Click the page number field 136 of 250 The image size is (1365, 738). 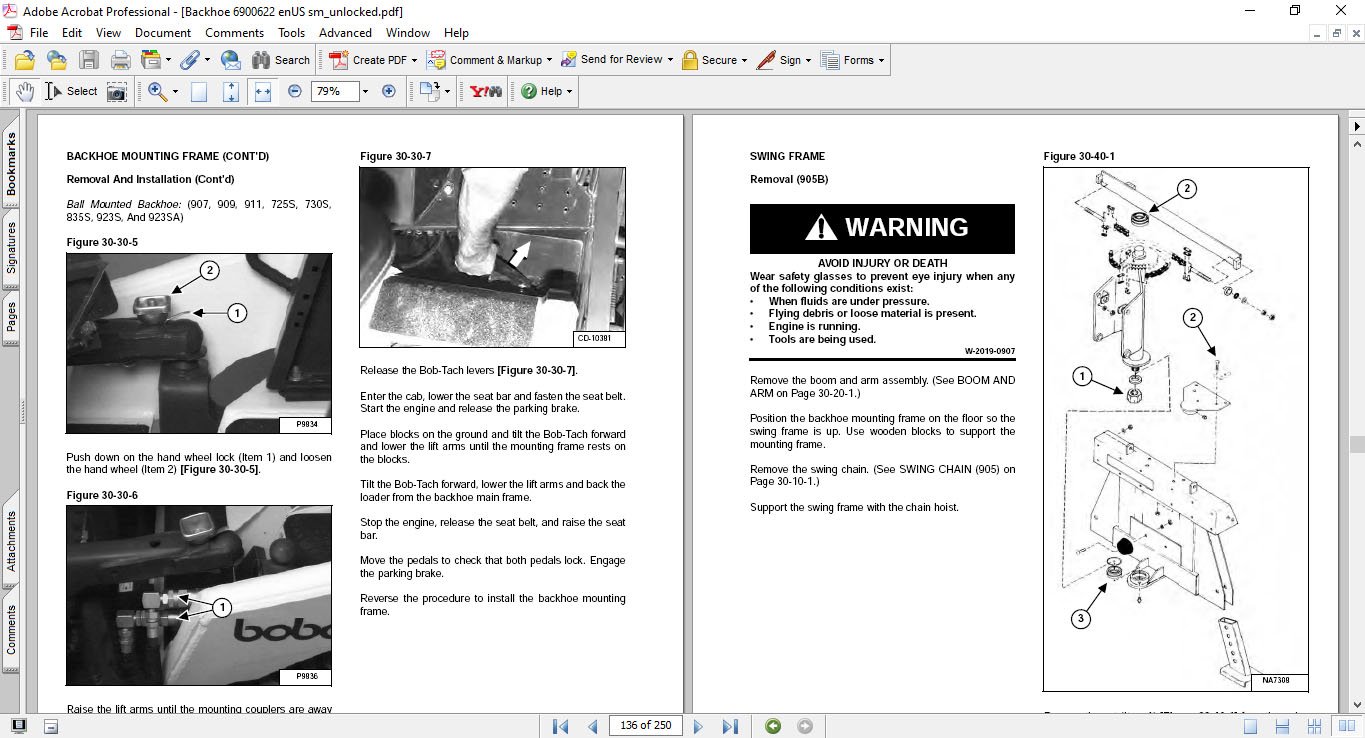click(x=645, y=726)
